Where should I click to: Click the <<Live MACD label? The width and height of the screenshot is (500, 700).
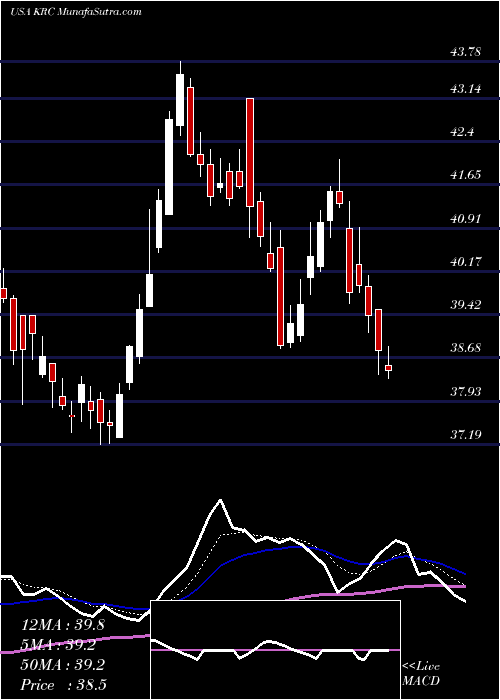(421, 674)
